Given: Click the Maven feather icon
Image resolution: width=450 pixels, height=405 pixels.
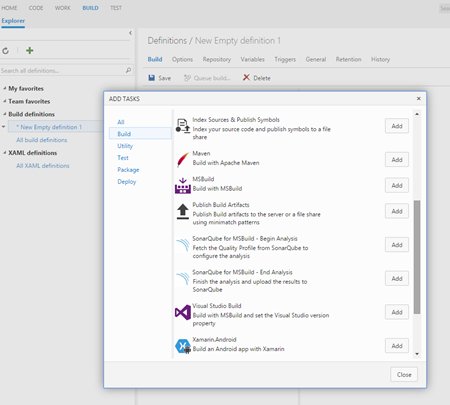Looking at the screenshot, I should tap(183, 159).
